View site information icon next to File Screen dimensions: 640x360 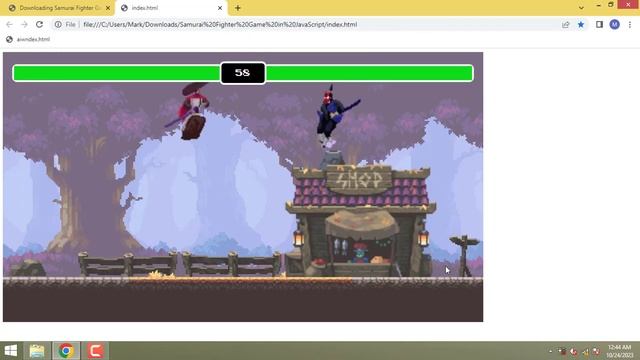pos(58,24)
